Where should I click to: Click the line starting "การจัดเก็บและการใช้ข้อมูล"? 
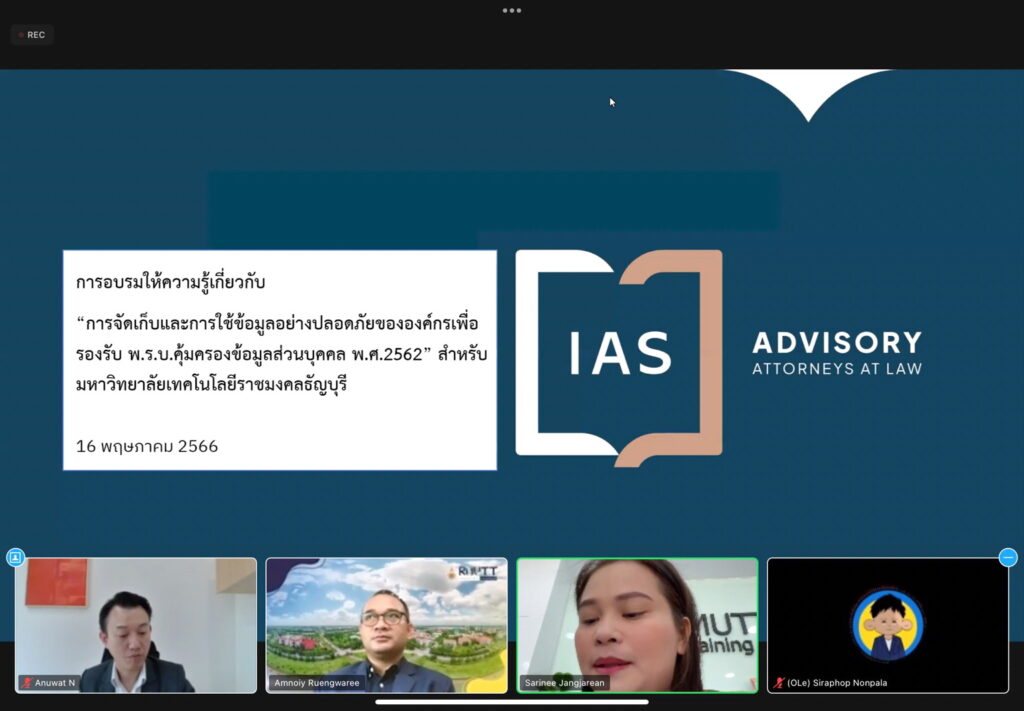click(278, 323)
